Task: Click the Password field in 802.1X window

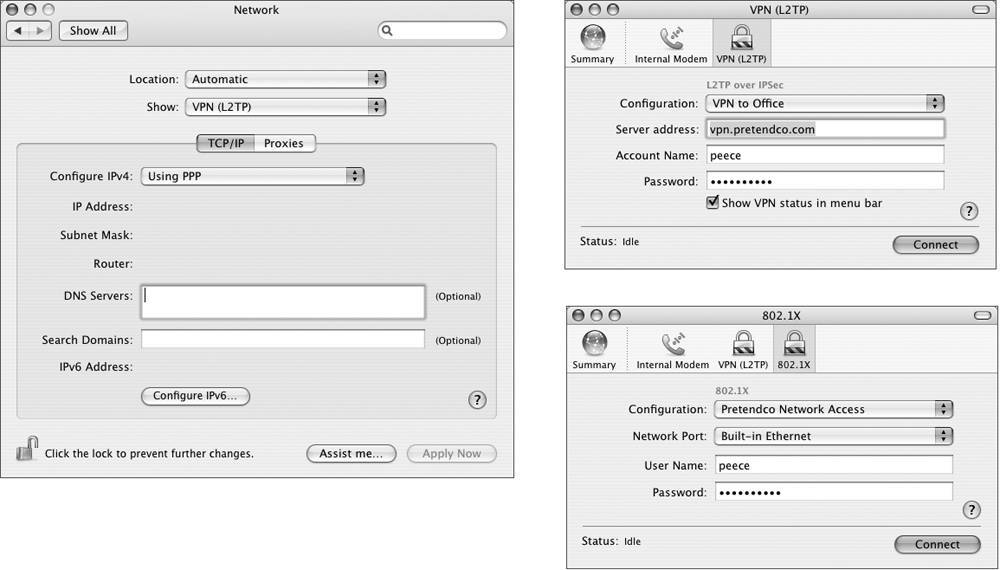Action: (x=834, y=492)
